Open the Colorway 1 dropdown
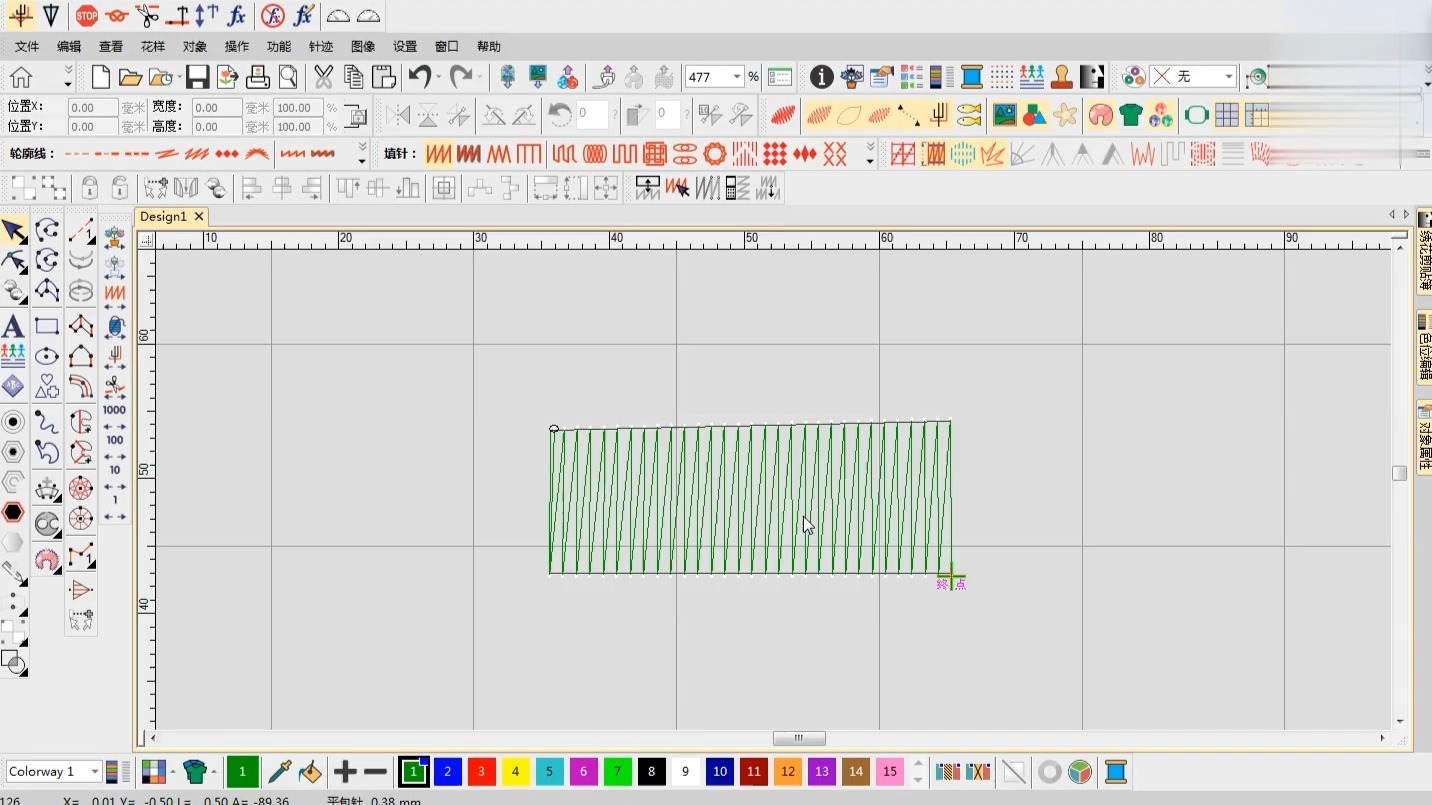Image resolution: width=1432 pixels, height=805 pixels. pos(95,772)
